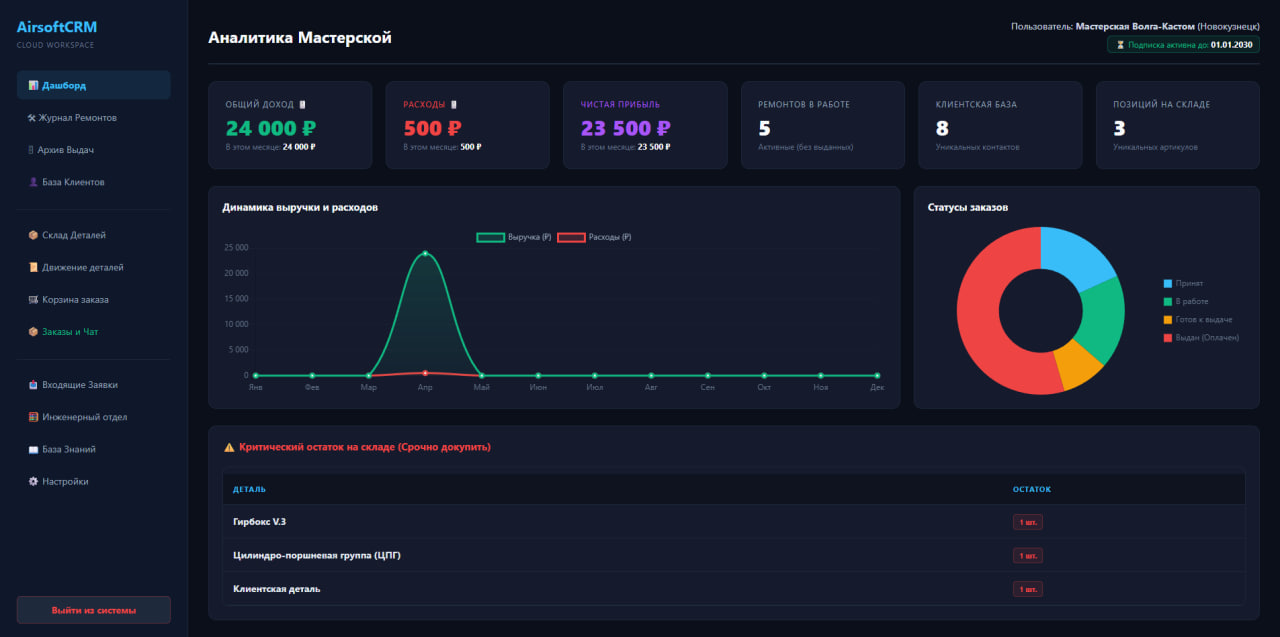1280x637 pixels.
Task: Click the Дашборд bar chart icon
Action: click(x=33, y=86)
